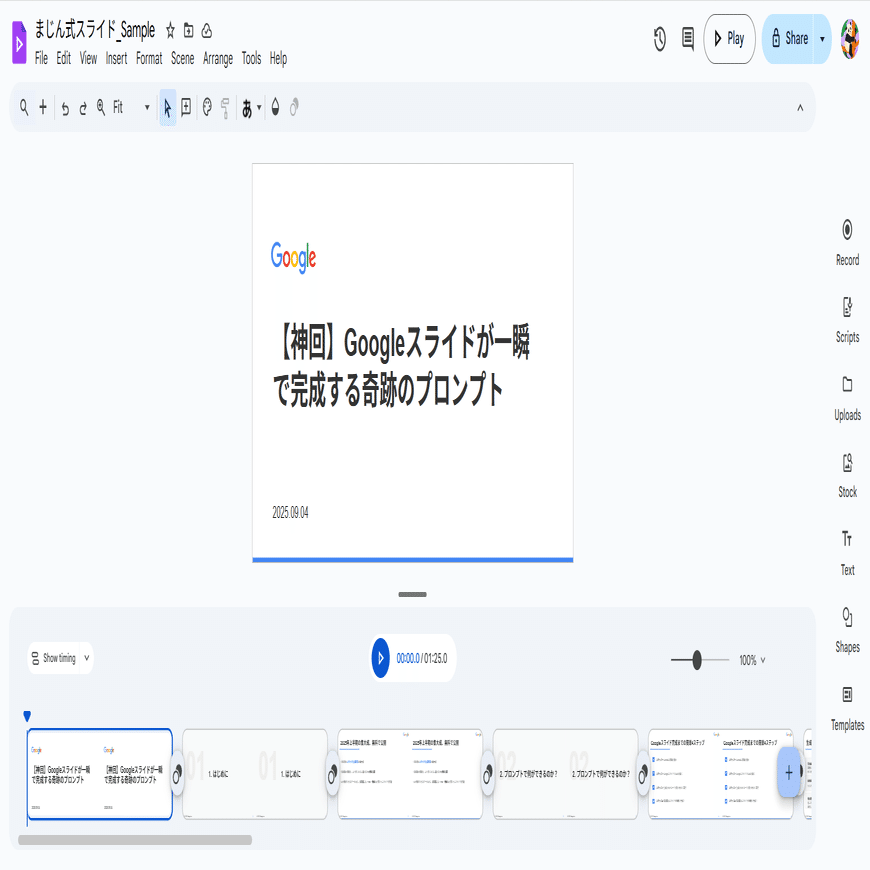Redo the last action
870x870 pixels.
click(x=83, y=108)
